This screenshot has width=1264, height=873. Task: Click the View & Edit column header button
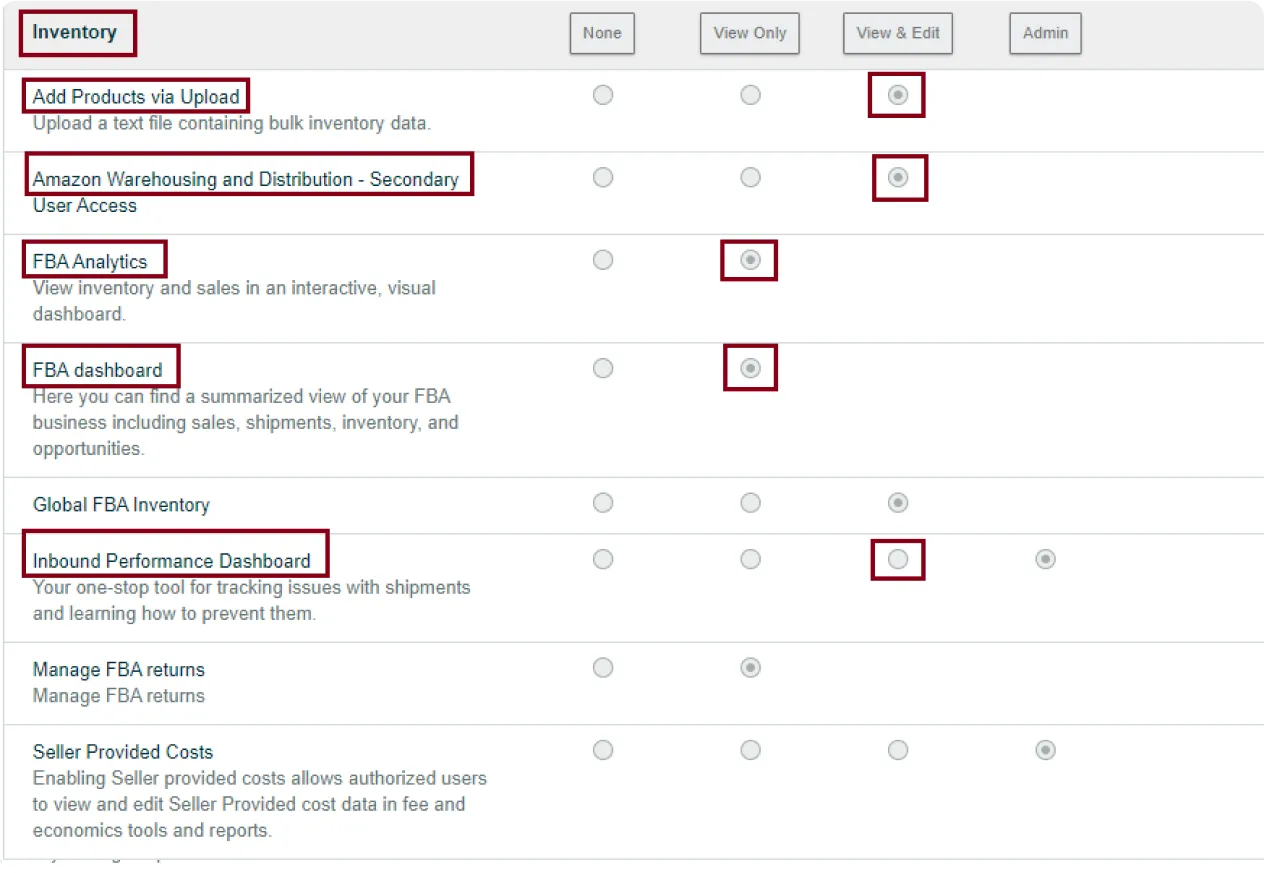coord(898,33)
